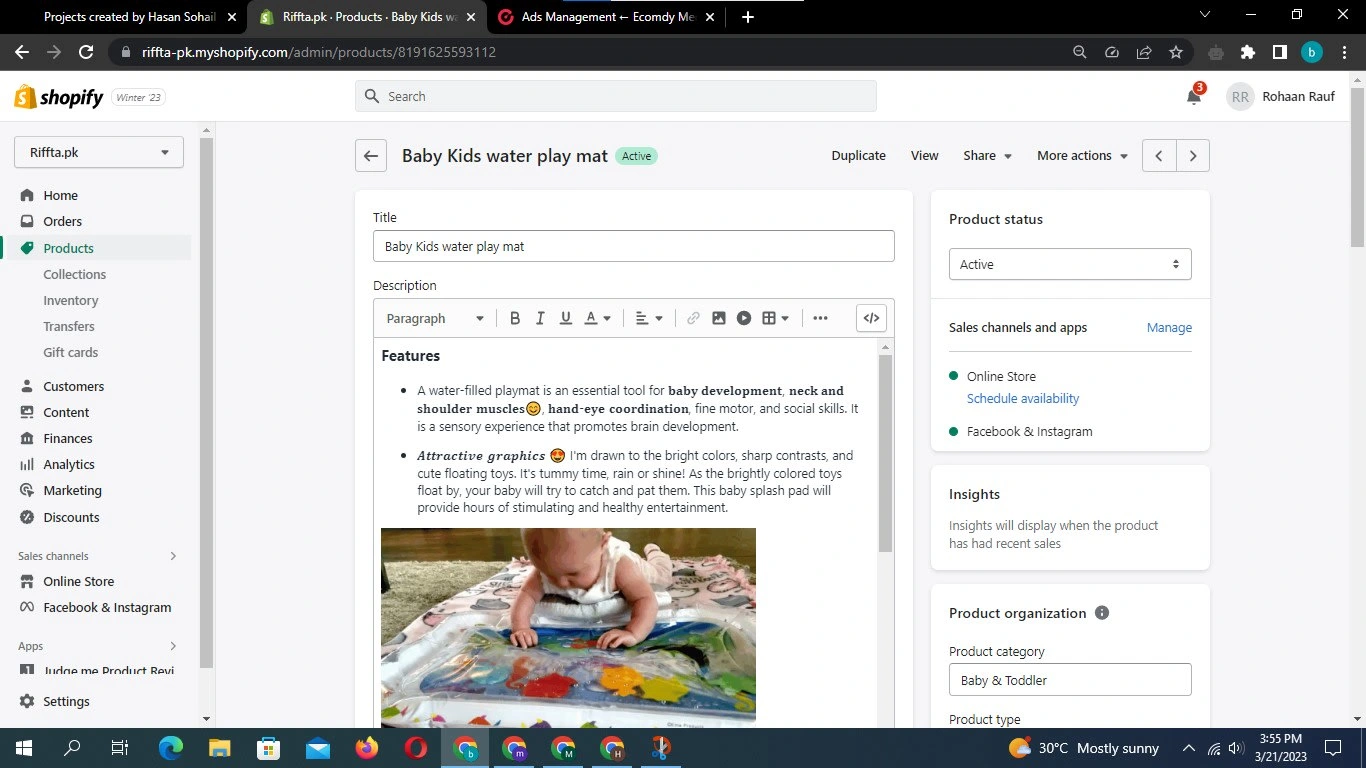Click the Duplicate product button
Image resolution: width=1366 pixels, height=768 pixels.
(x=858, y=155)
